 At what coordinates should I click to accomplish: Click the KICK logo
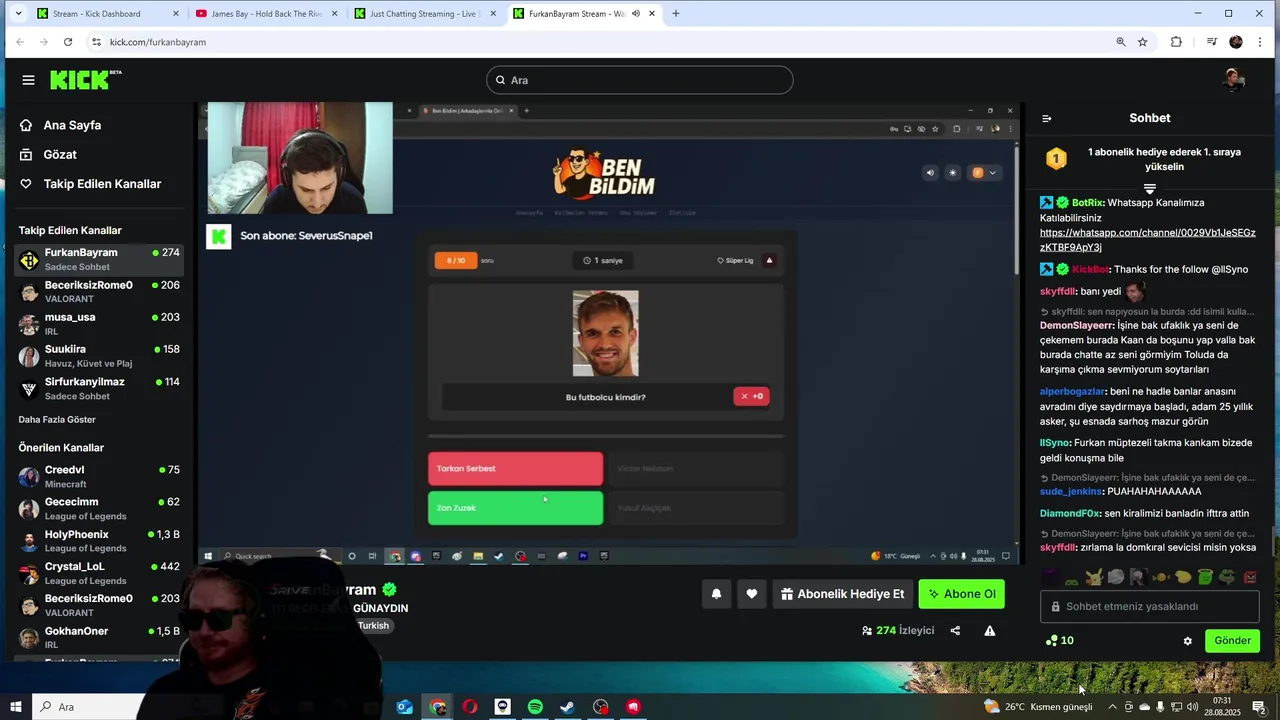point(86,80)
